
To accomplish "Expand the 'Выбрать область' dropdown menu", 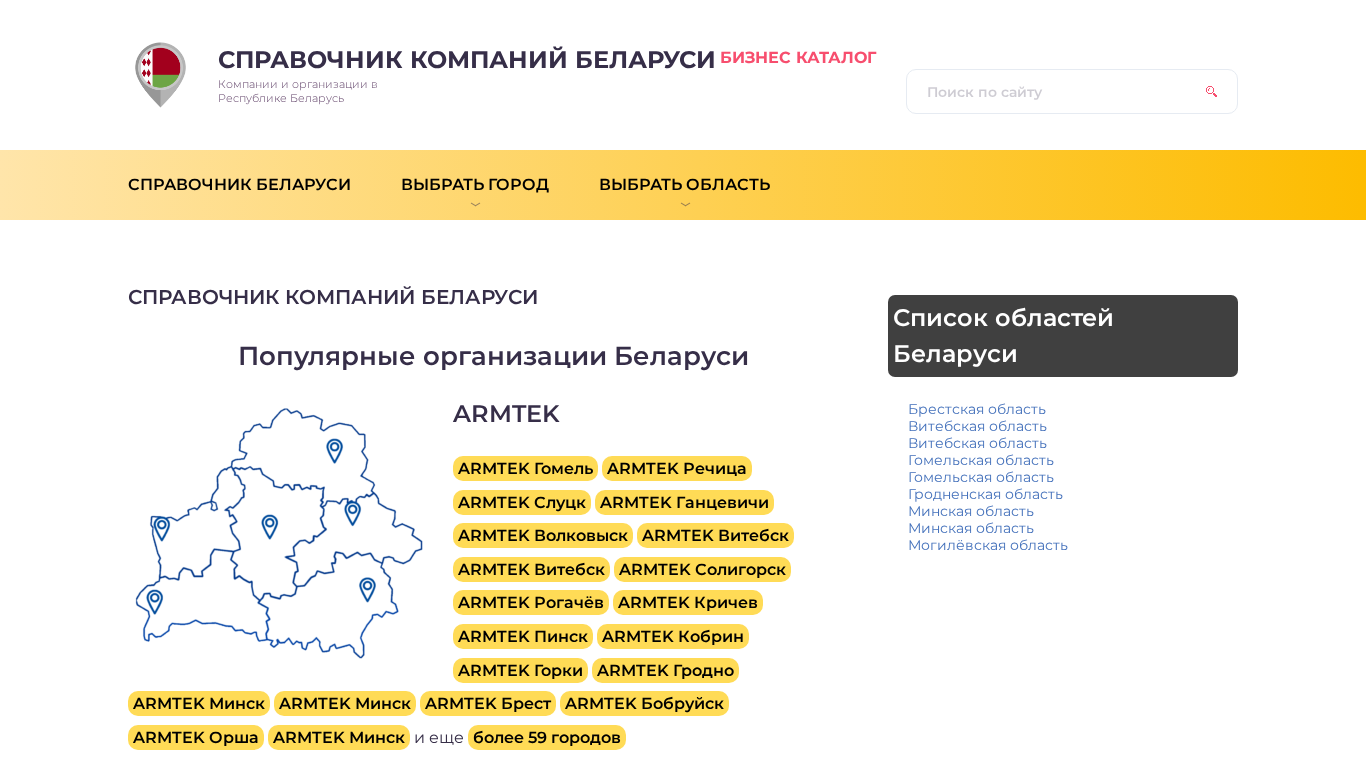I will tap(684, 185).
